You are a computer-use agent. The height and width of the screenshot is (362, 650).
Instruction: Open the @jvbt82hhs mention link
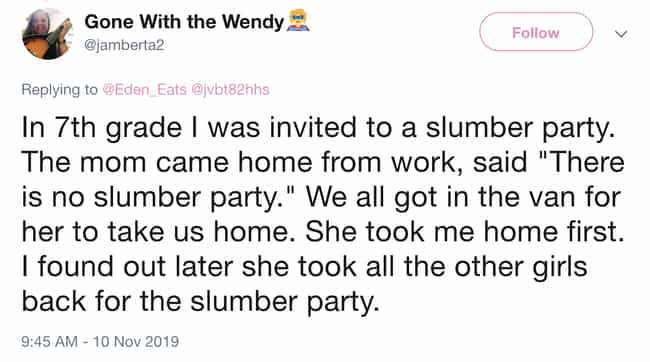point(230,90)
